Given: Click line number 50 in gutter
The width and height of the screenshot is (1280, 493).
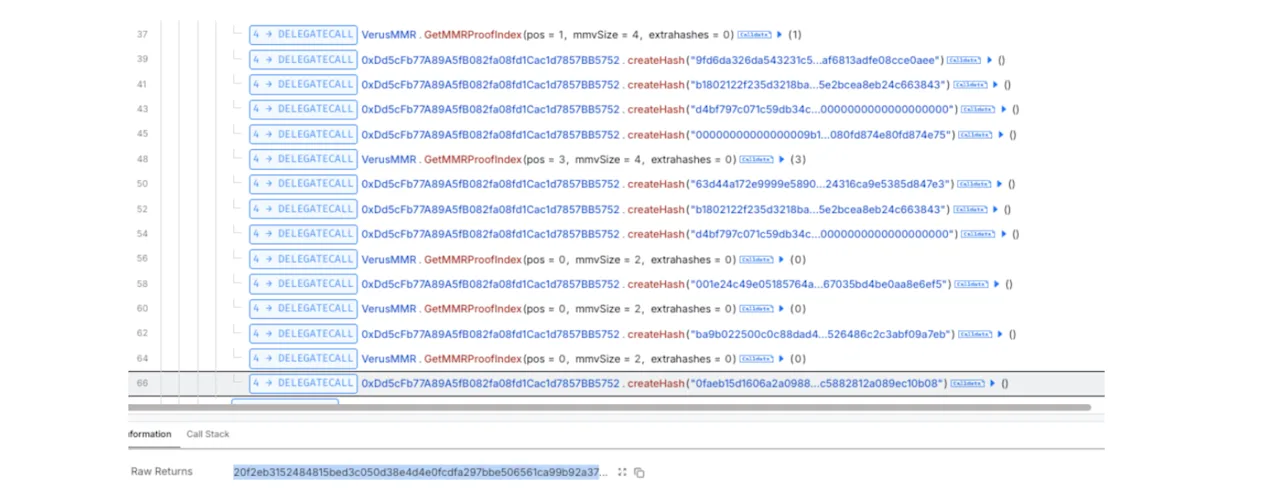Looking at the screenshot, I should [x=142, y=184].
